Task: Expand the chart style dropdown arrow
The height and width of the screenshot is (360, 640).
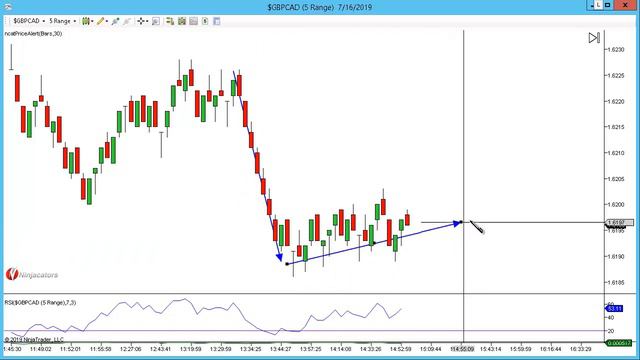Action: (92, 21)
